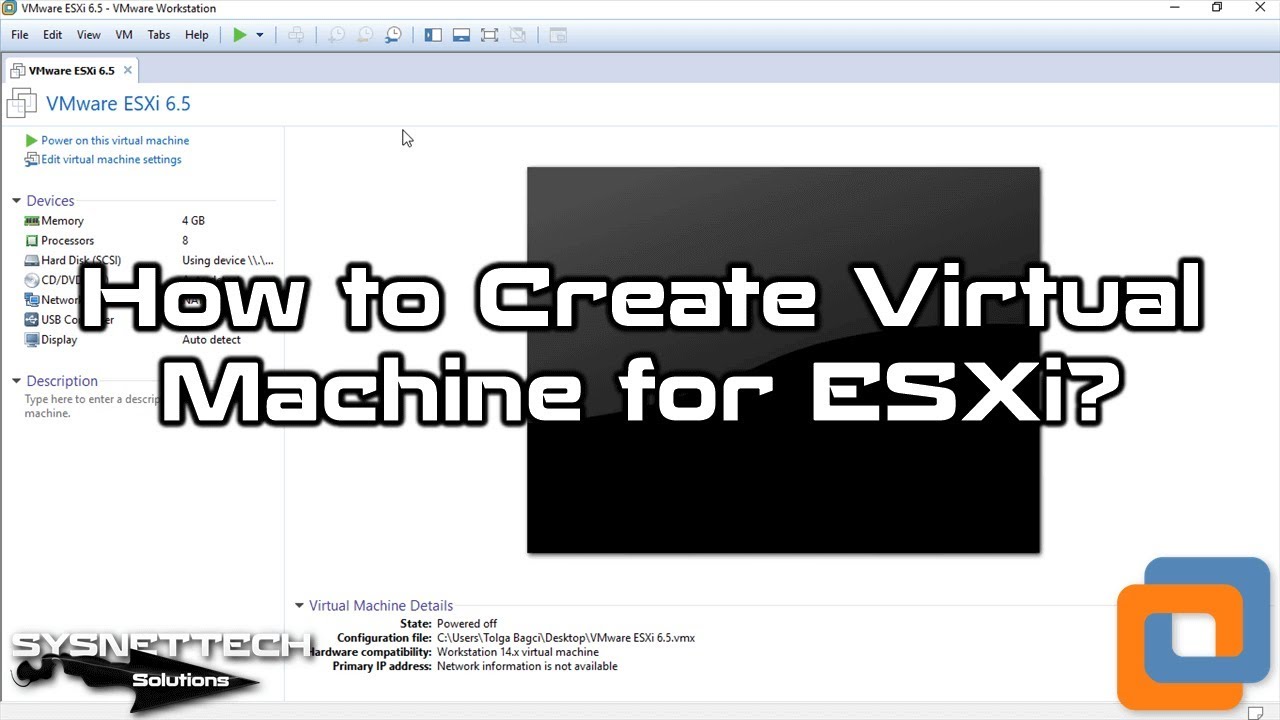Image resolution: width=1280 pixels, height=720 pixels.
Task: Toggle the thumbnail bar icon
Action: 461,35
